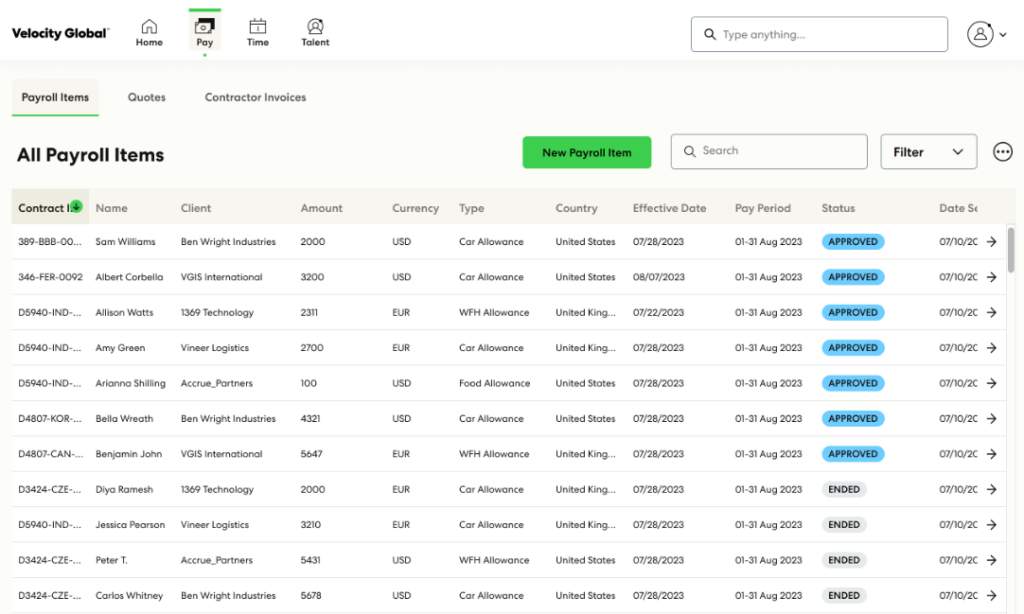The image size is (1024, 614).
Task: Click the name Sam Williams
Action: click(125, 242)
